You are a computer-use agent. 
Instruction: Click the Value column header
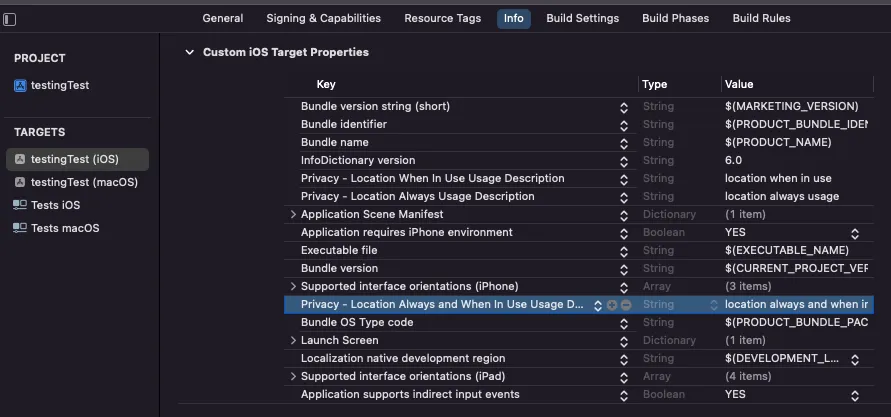(x=739, y=84)
